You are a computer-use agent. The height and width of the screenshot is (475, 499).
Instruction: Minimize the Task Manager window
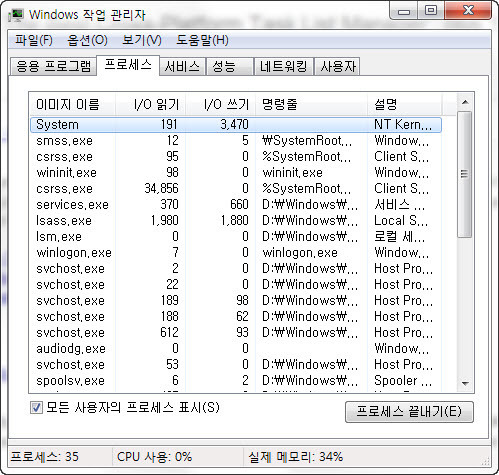404,11
